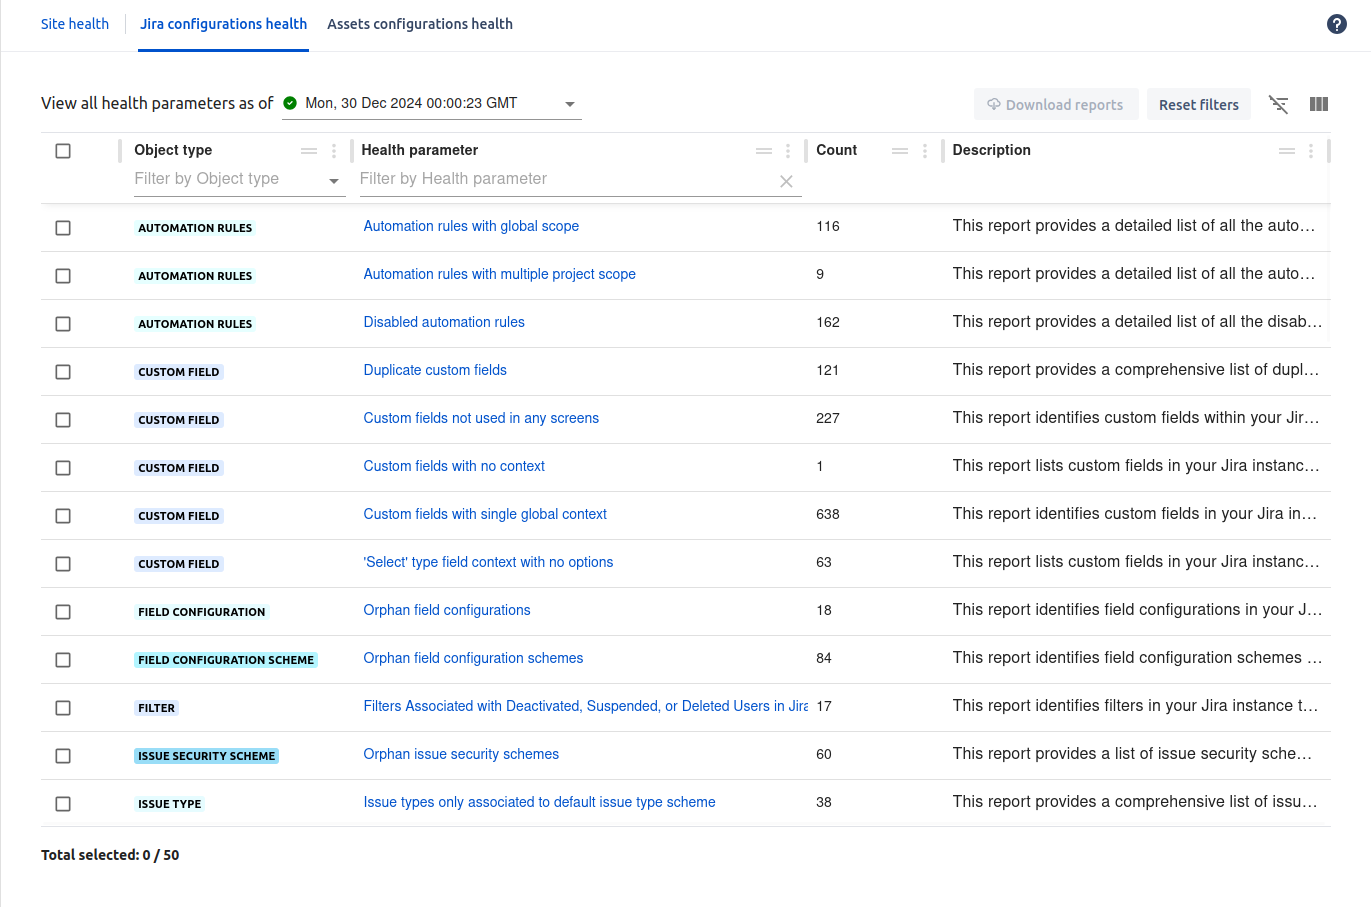
Task: Click the clear filters icon beside Reset filters
Action: (x=1279, y=104)
